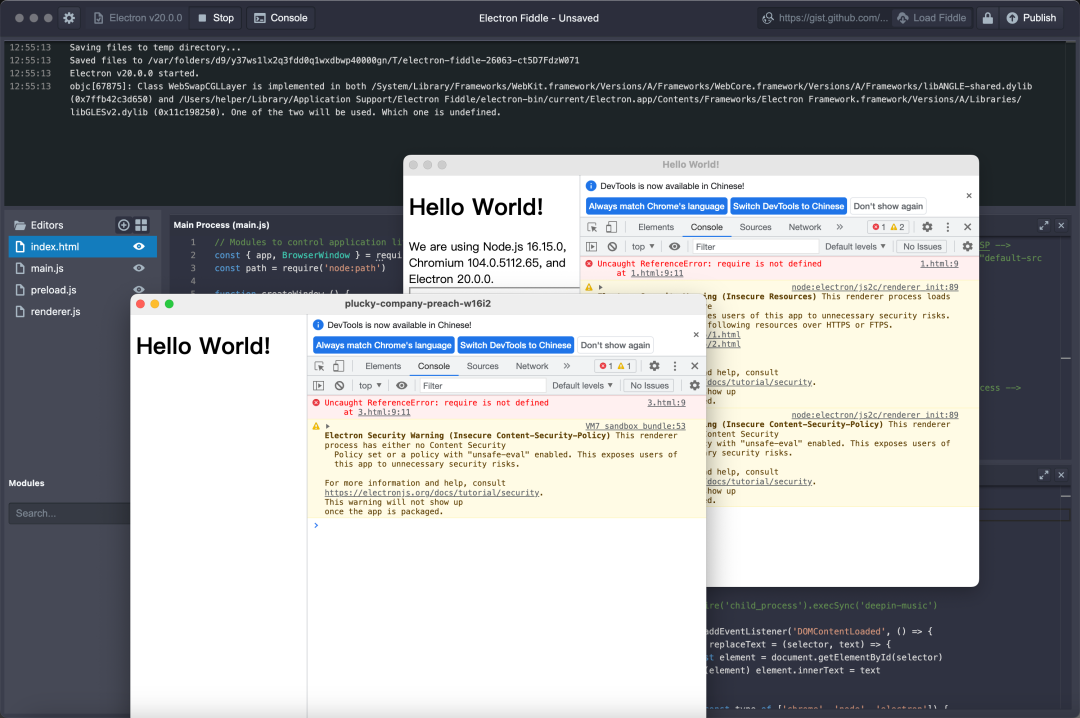Open the Electron v20.0.0 version selector
1080x718 pixels.
point(137,18)
